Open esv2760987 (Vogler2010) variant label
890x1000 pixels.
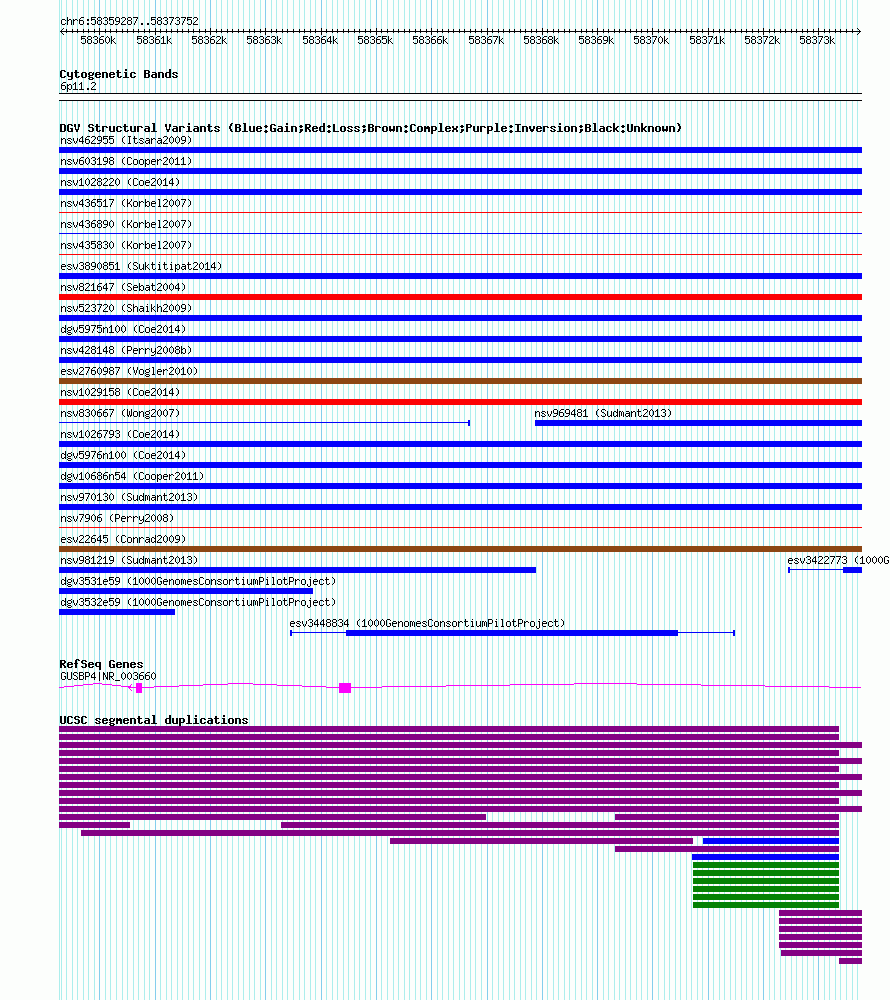click(129, 372)
